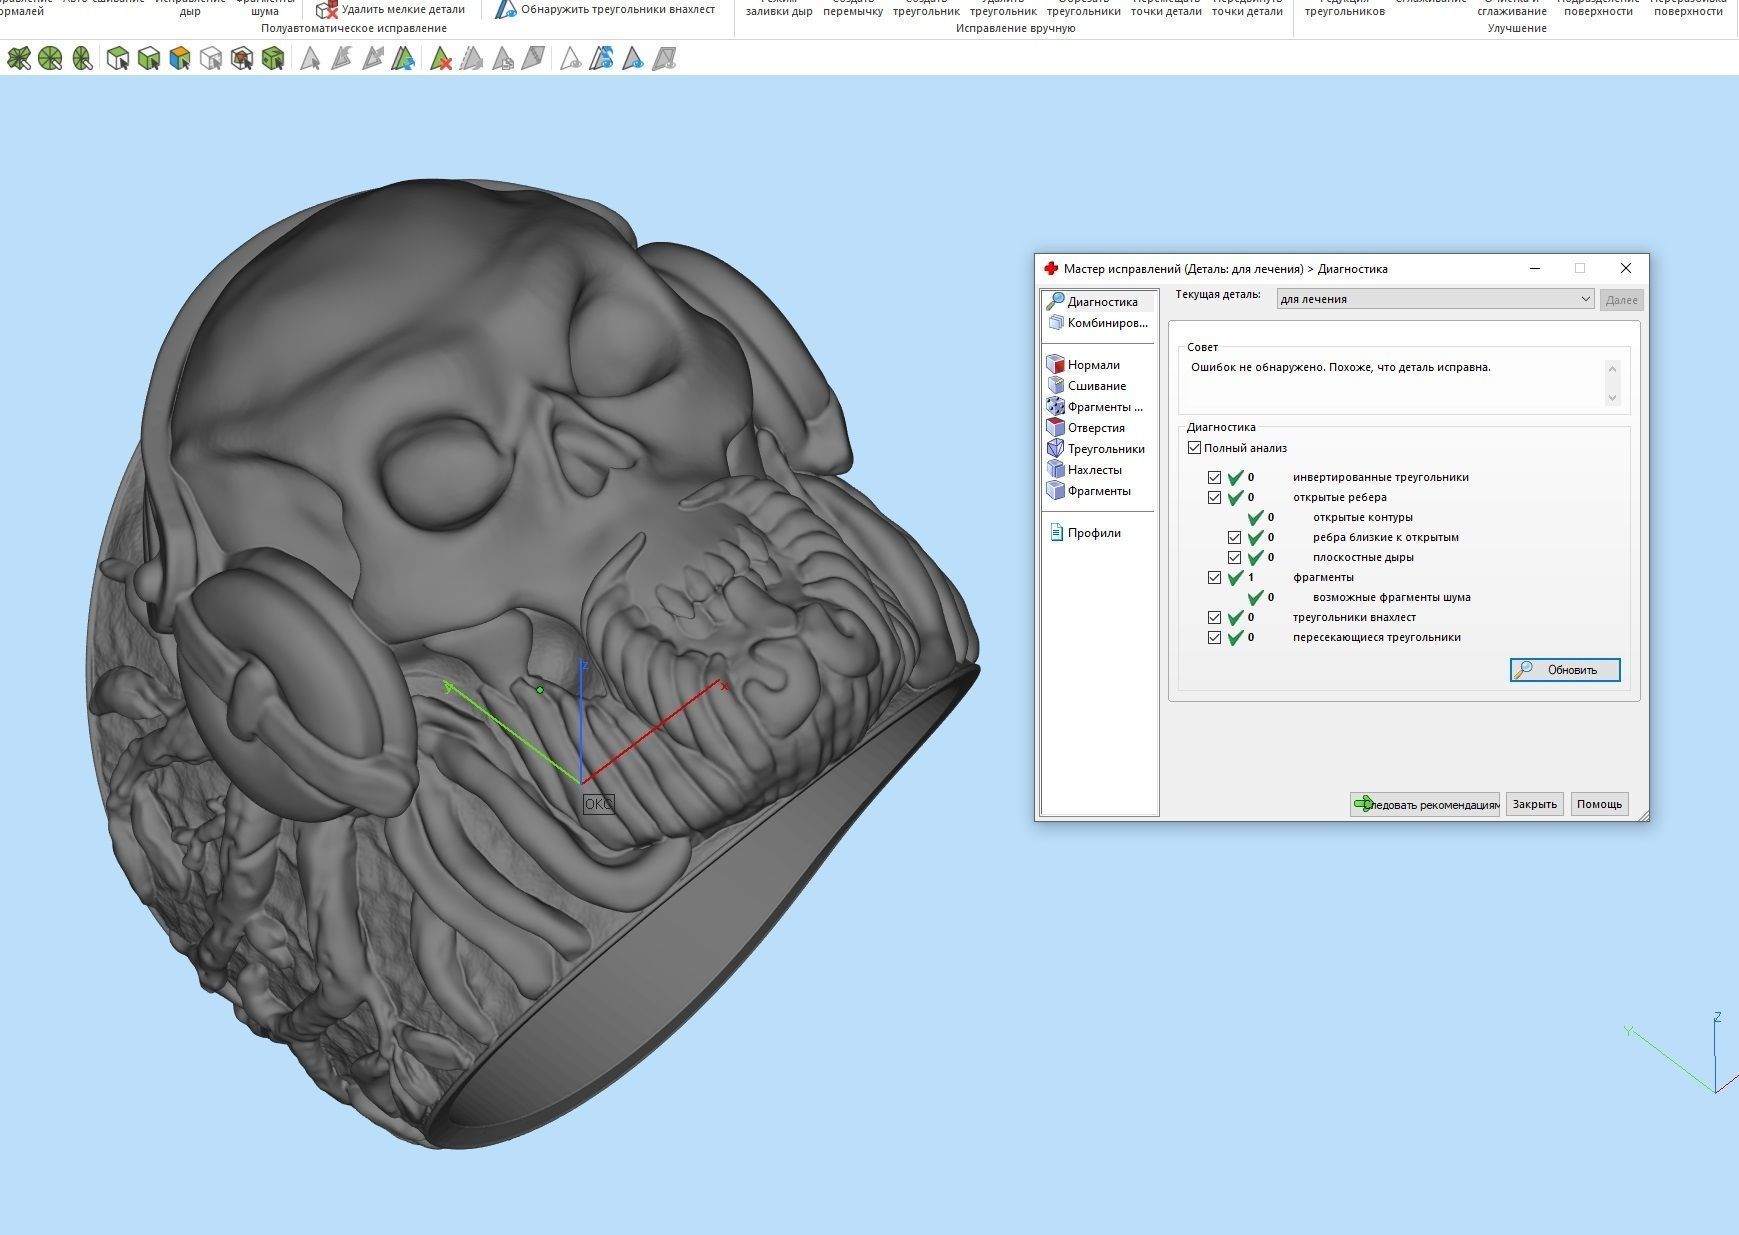The image size is (1739, 1235).
Task: Close the Мастер исправлений dialog
Action: pos(1625,268)
